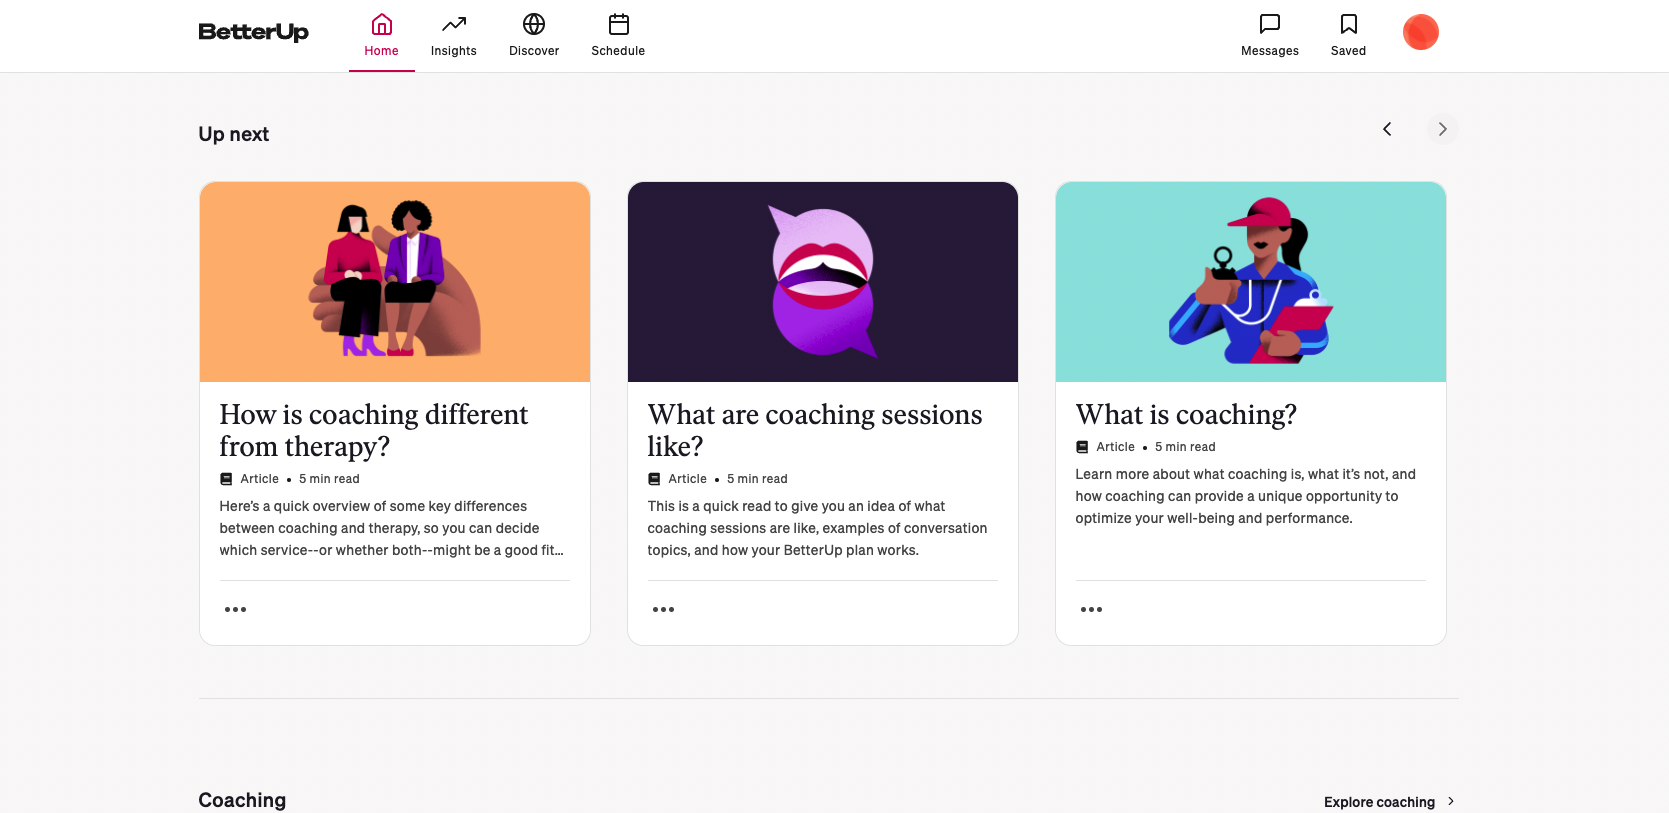Go to the Insights tab
This screenshot has height=813, width=1669.
click(453, 36)
